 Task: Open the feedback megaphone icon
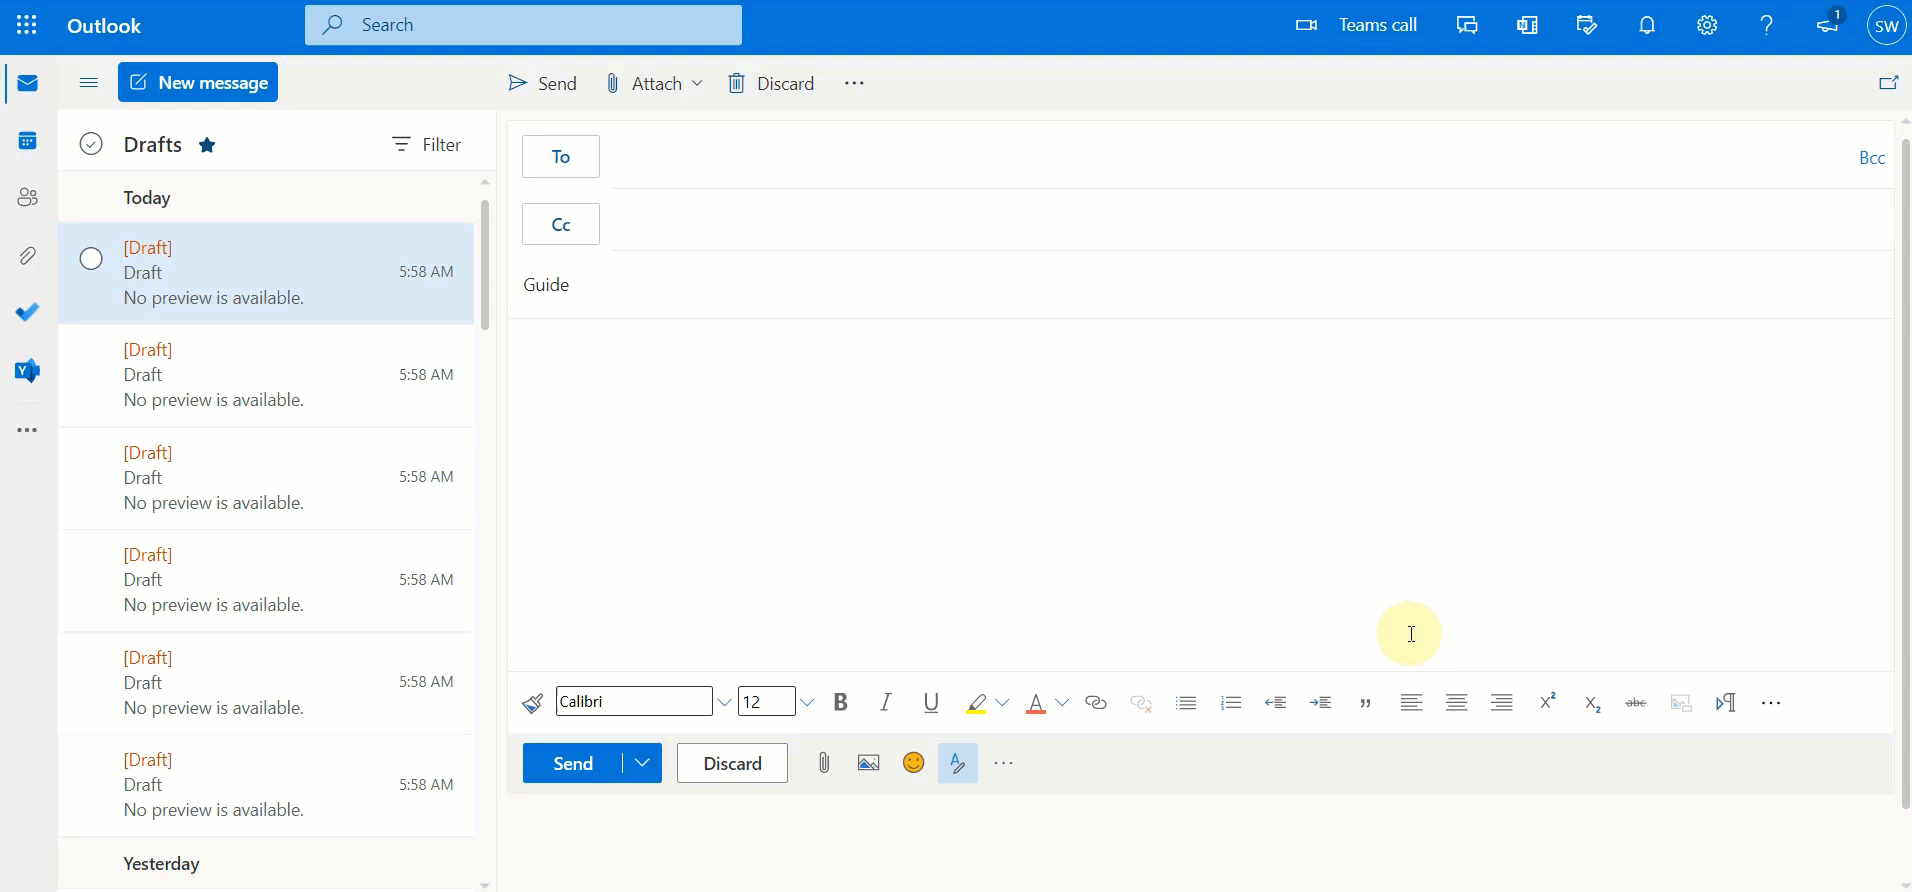1829,23
